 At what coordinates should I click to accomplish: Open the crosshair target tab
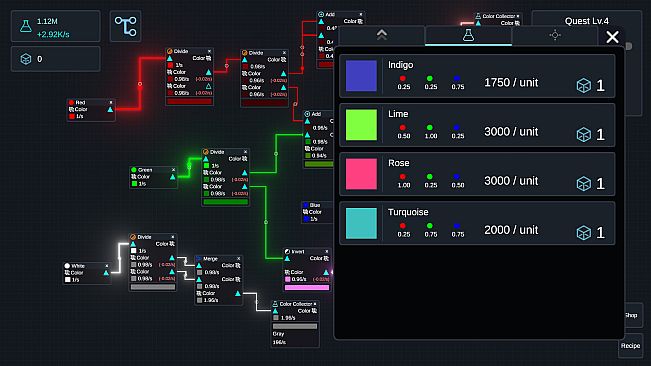click(555, 35)
